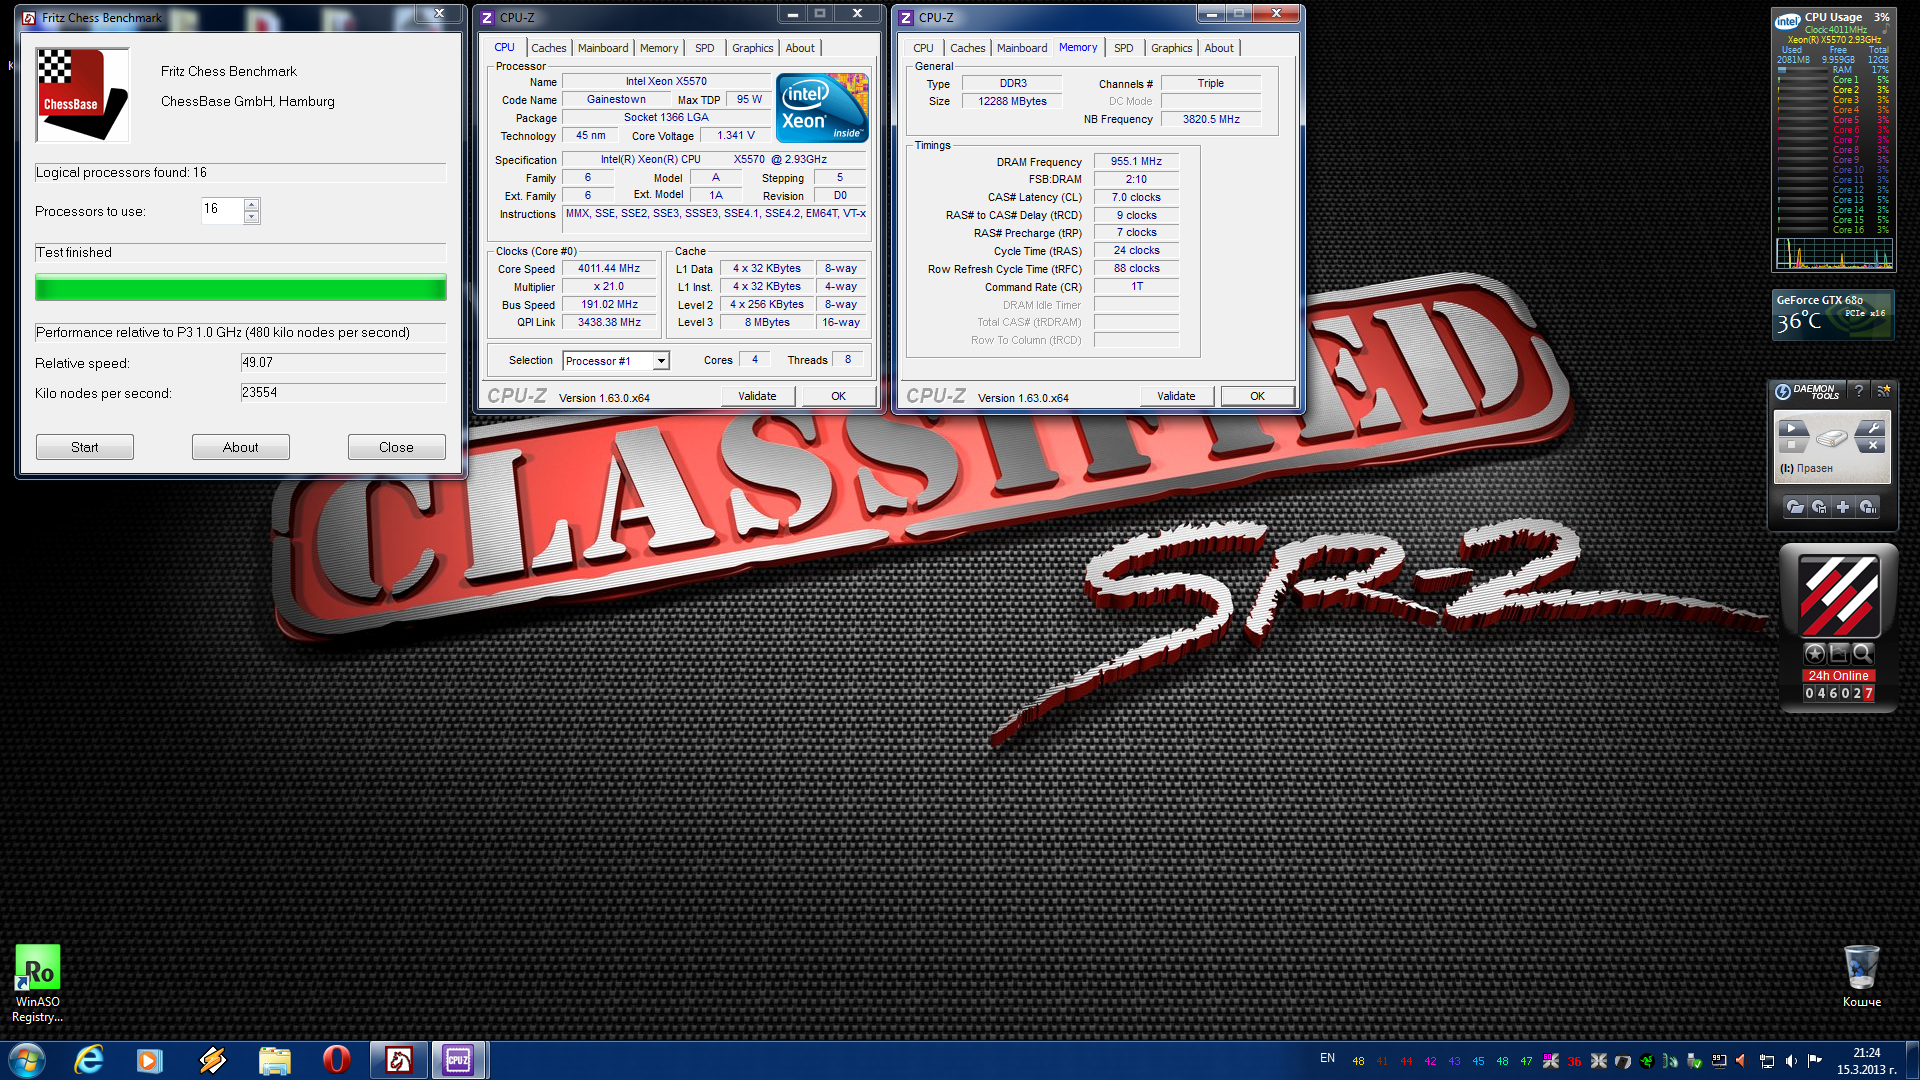Click the CPU usage graph in the gadget
The width and height of the screenshot is (1920, 1080).
pyautogui.click(x=1834, y=253)
